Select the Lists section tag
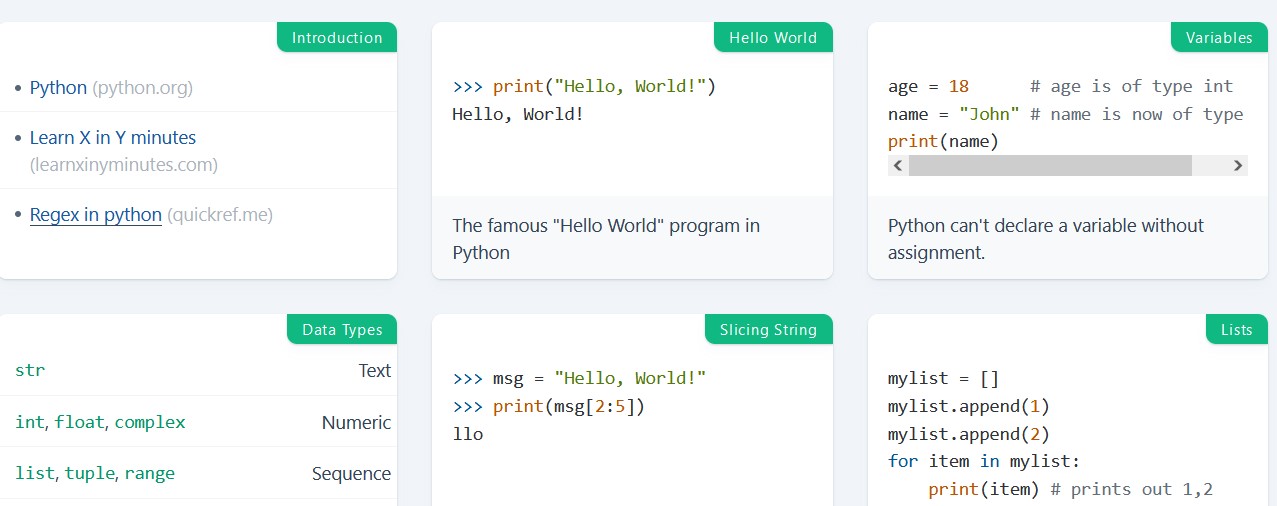1277x506 pixels. (1236, 330)
